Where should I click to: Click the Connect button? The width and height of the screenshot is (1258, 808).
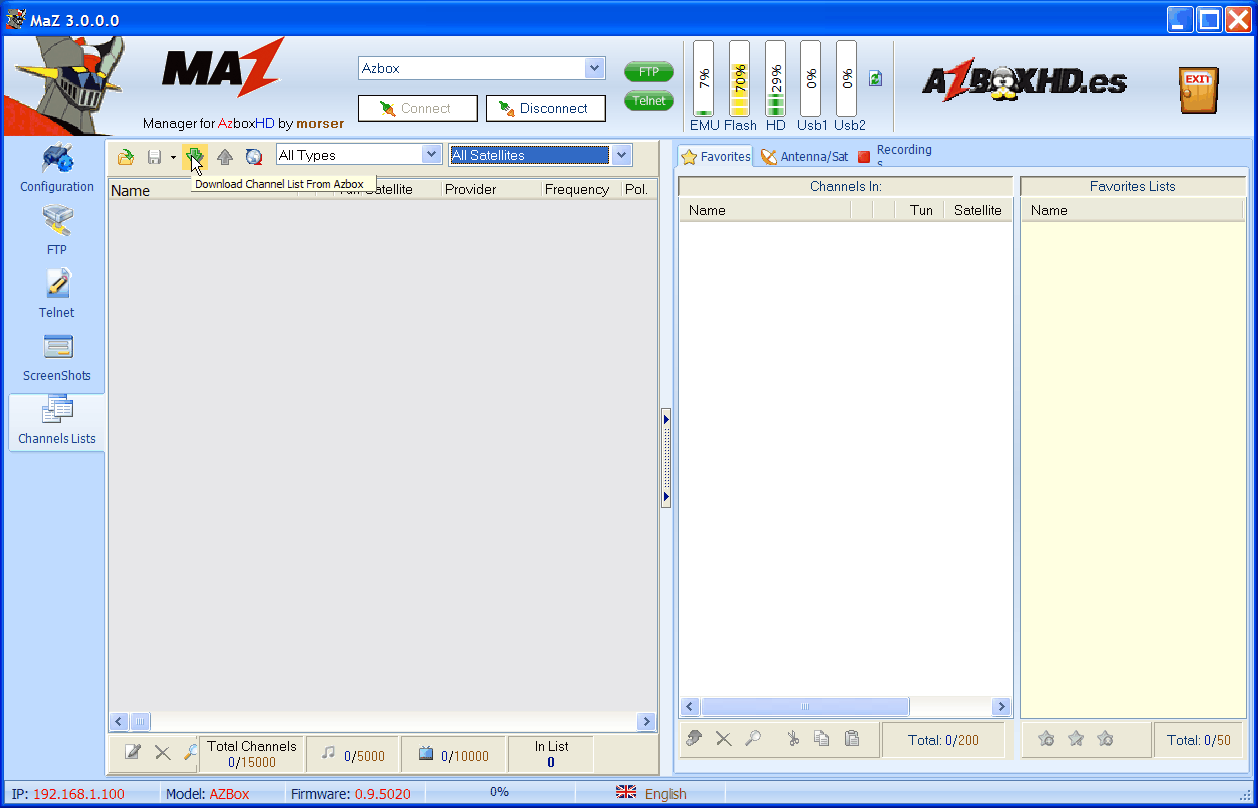click(x=417, y=108)
